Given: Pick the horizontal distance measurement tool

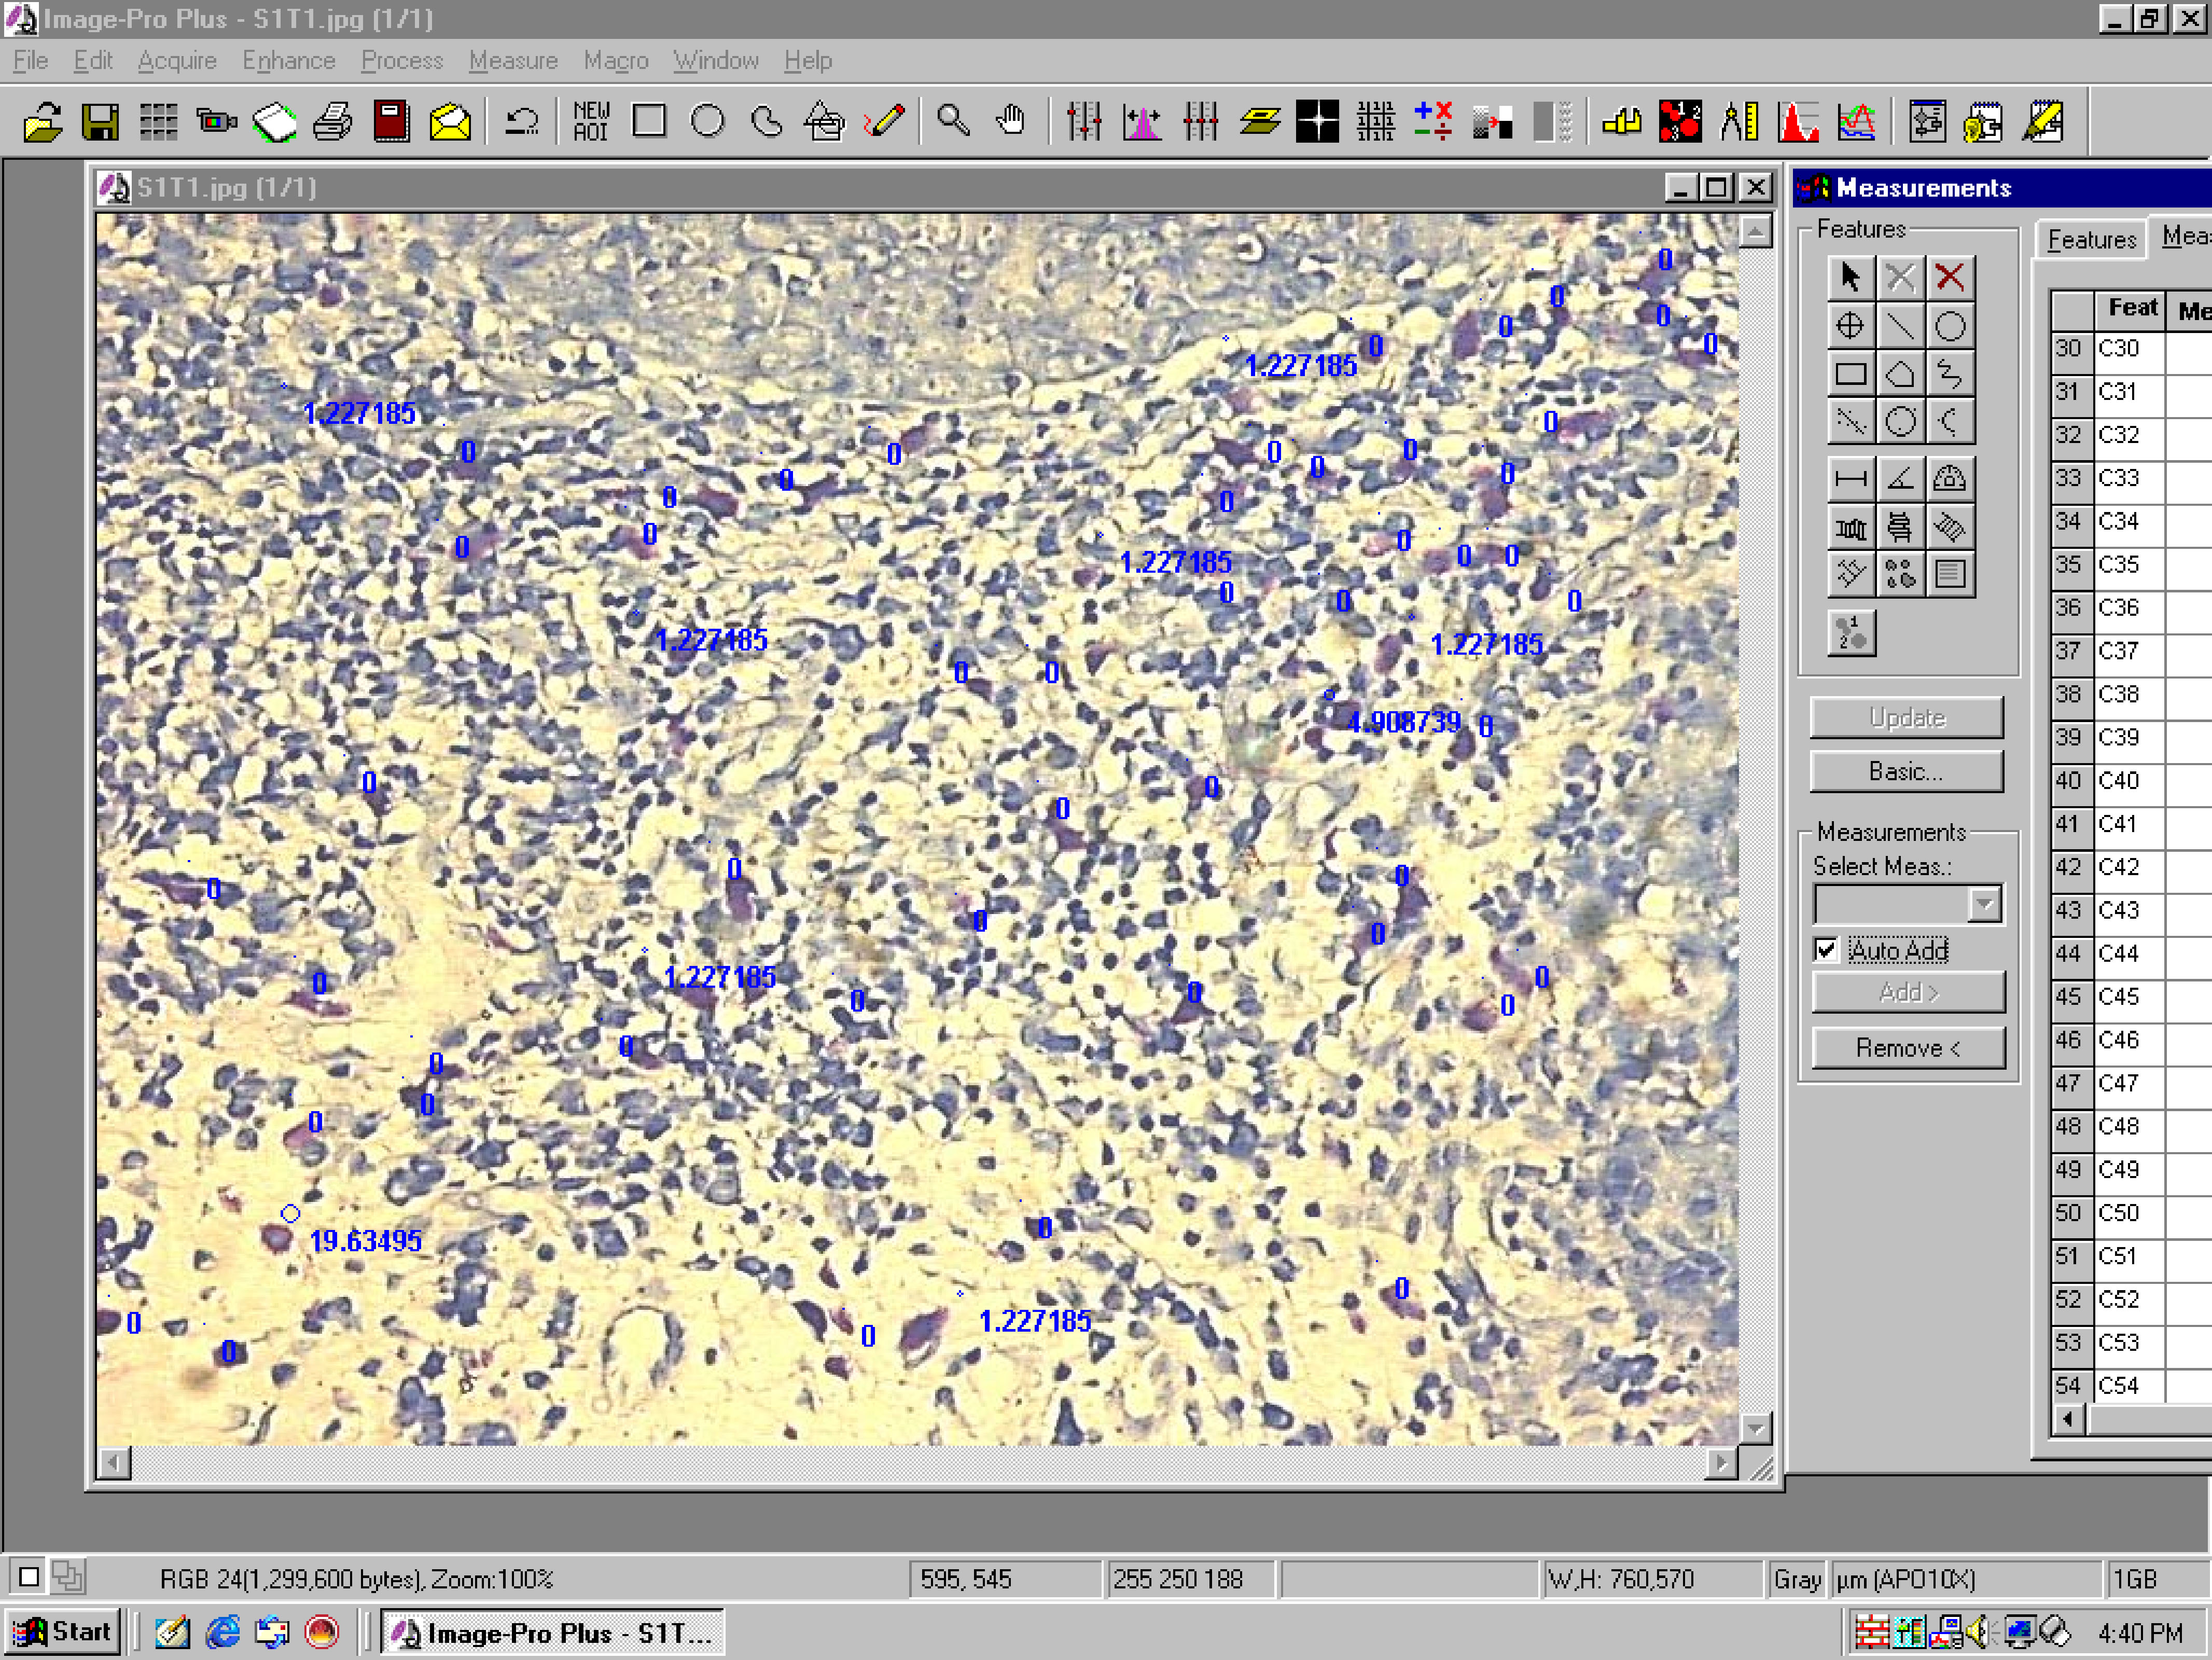Looking at the screenshot, I should pos(1850,479).
